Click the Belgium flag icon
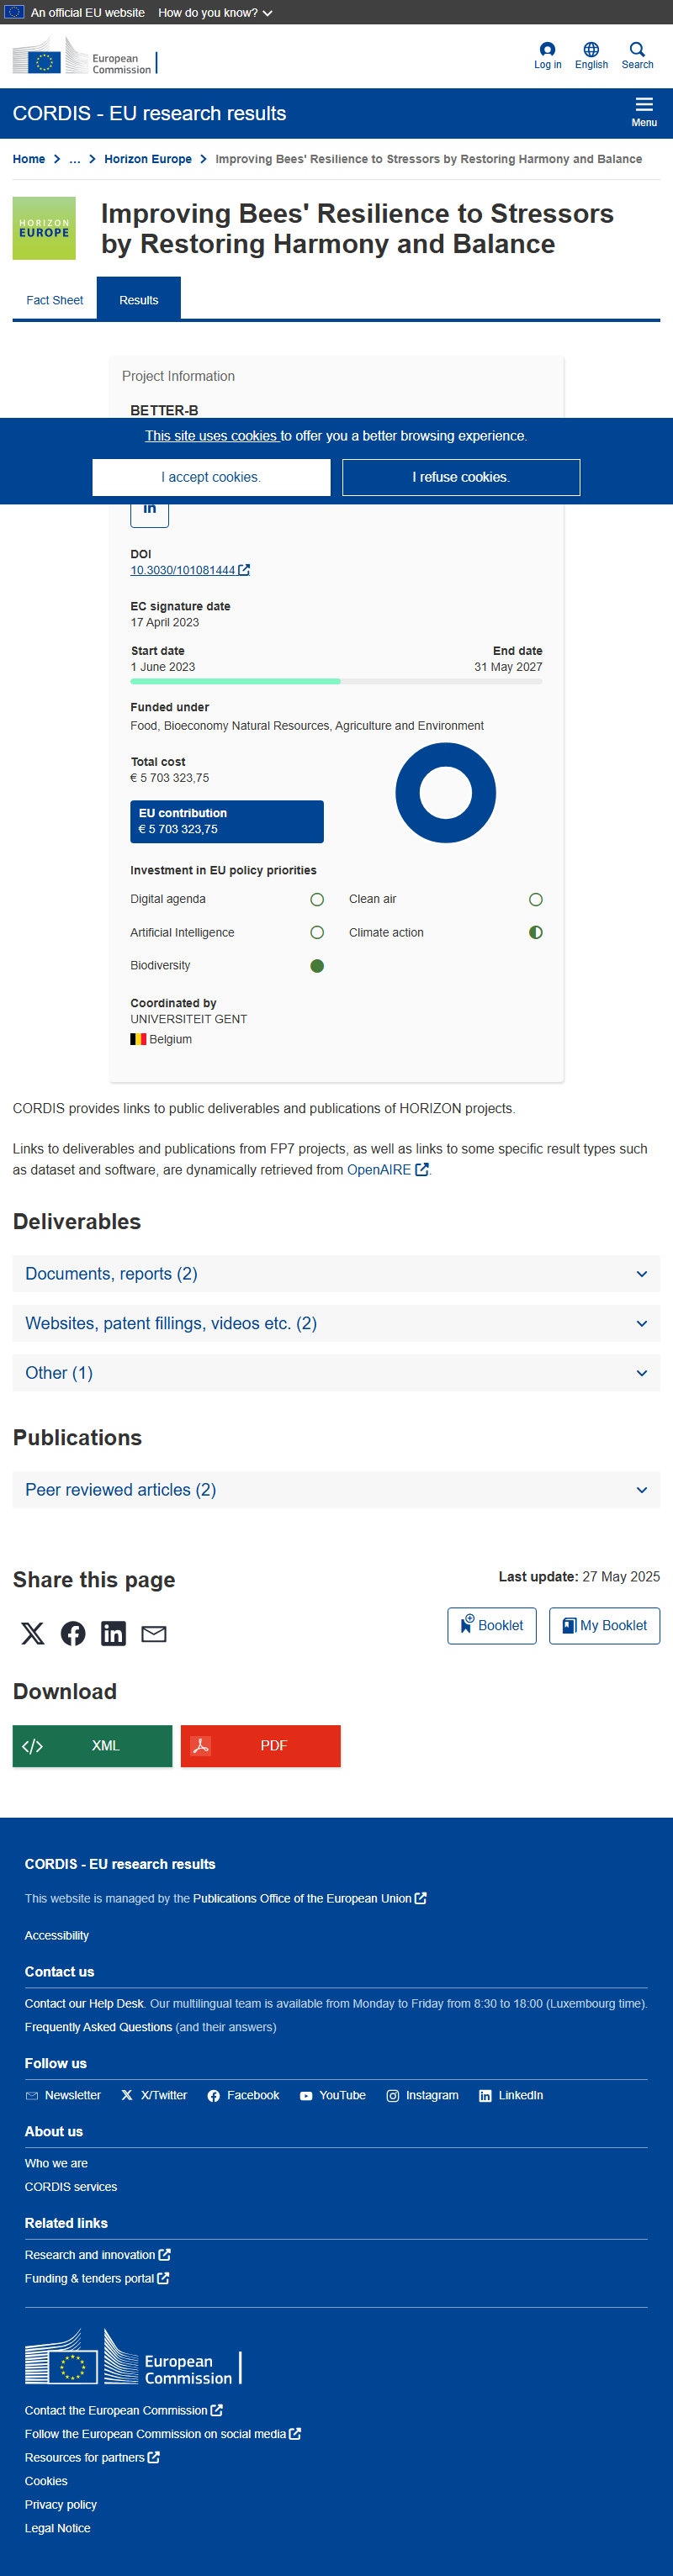This screenshot has width=673, height=2576. pos(138,1039)
